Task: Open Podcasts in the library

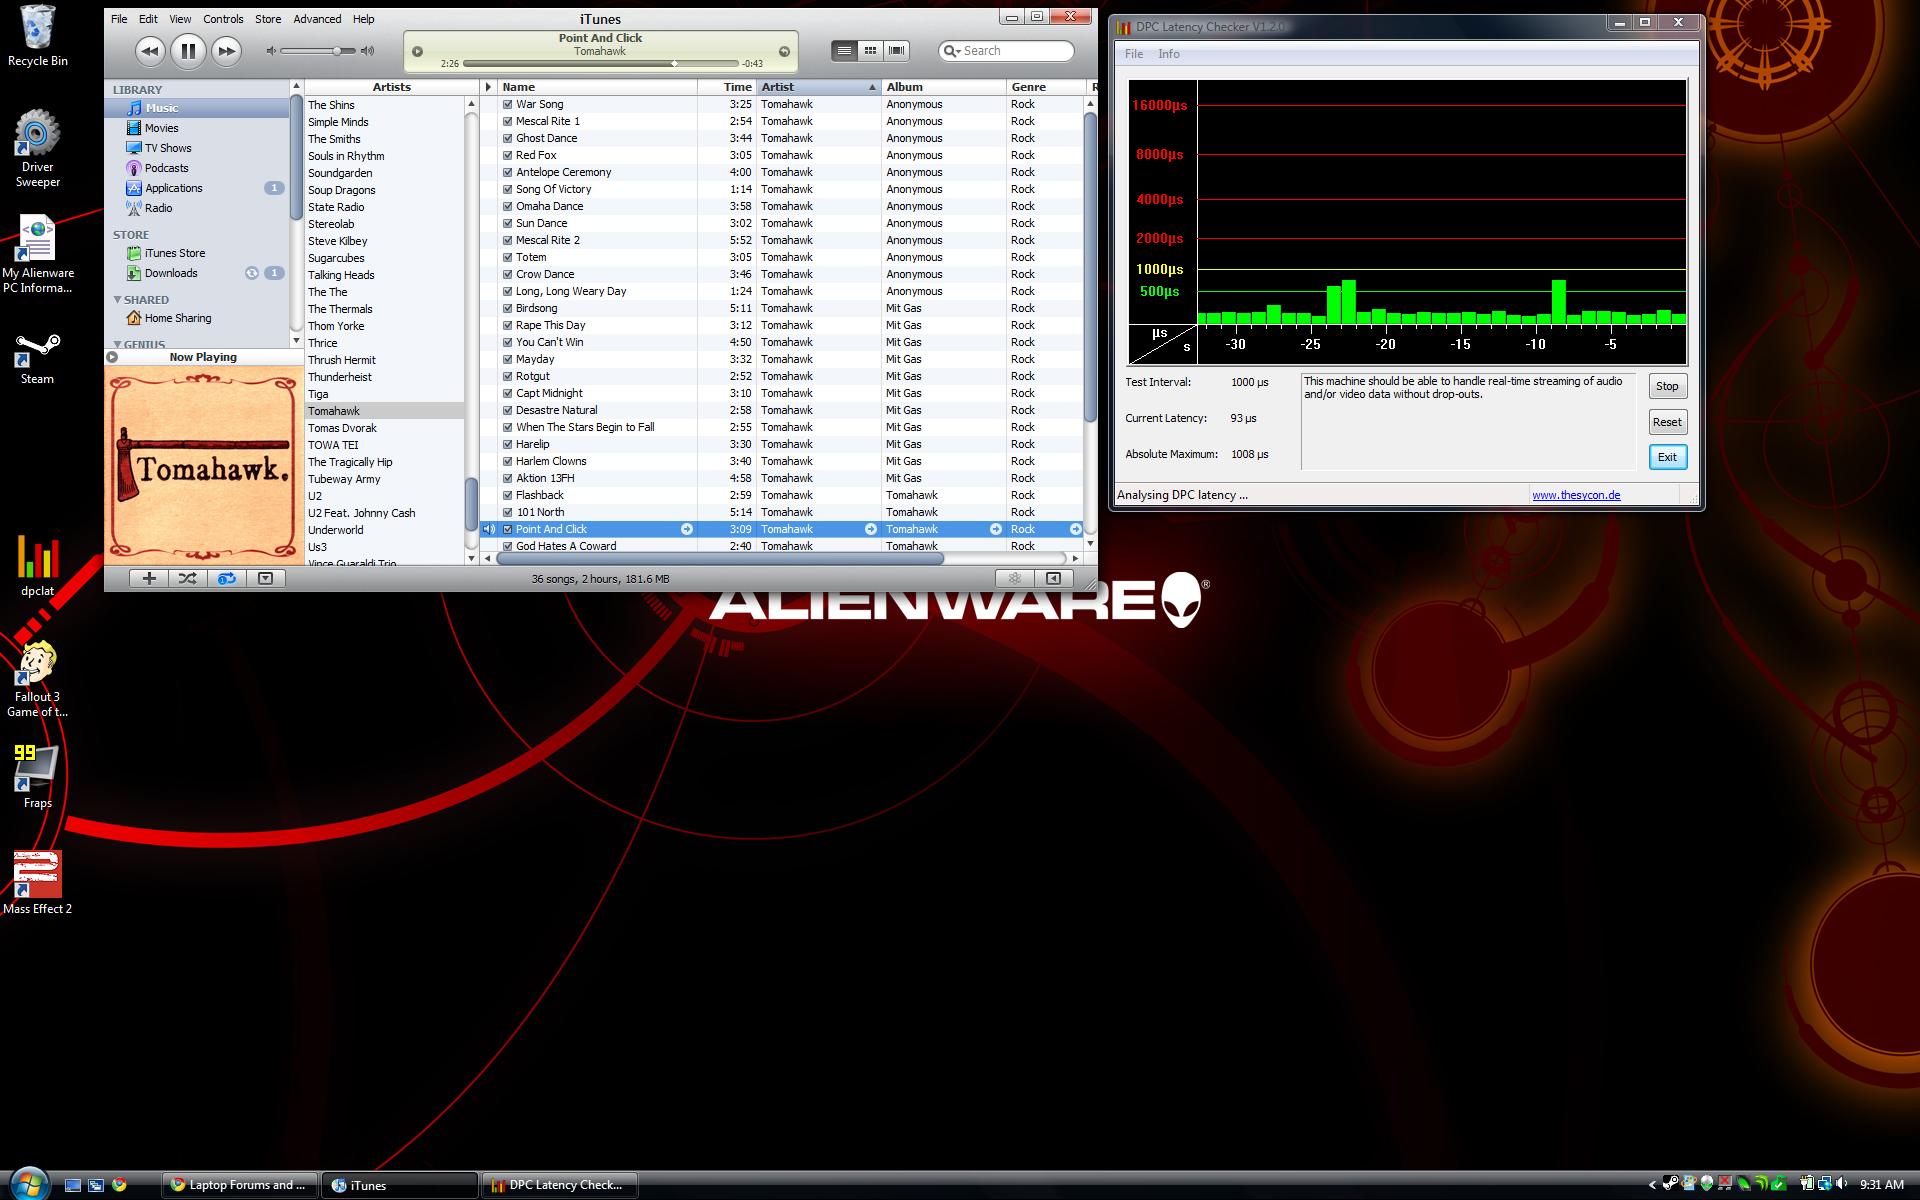Action: (x=166, y=168)
